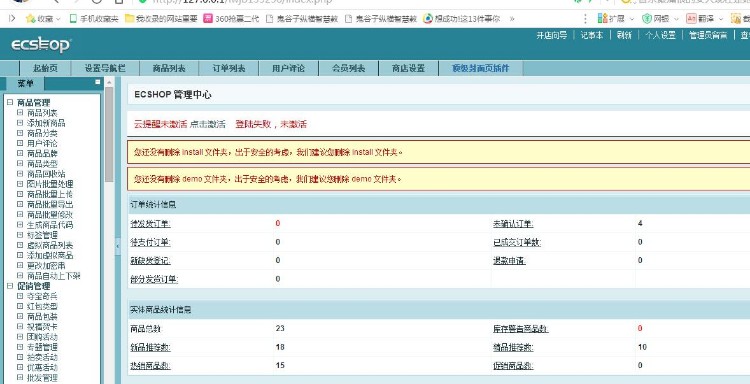Click the 点击激活 activation link
750x384 pixels.
[x=208, y=124]
